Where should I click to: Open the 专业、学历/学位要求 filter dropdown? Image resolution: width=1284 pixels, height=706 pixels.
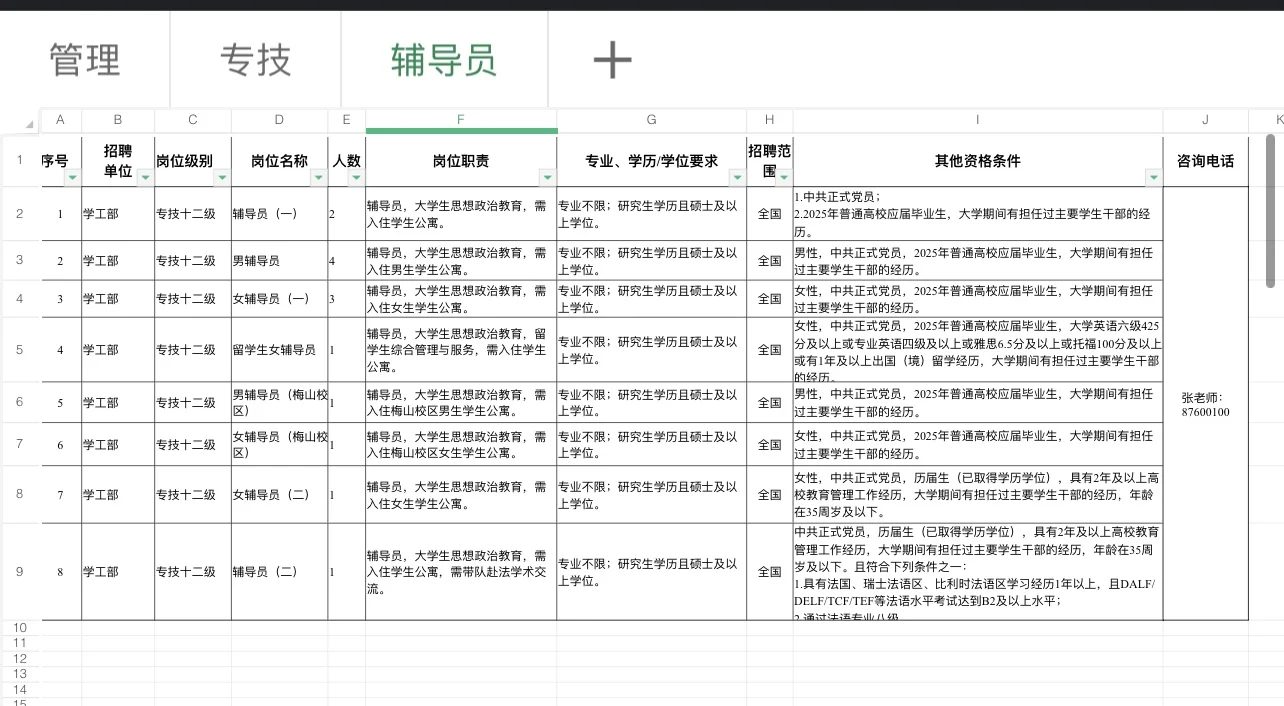pyautogui.click(x=737, y=178)
